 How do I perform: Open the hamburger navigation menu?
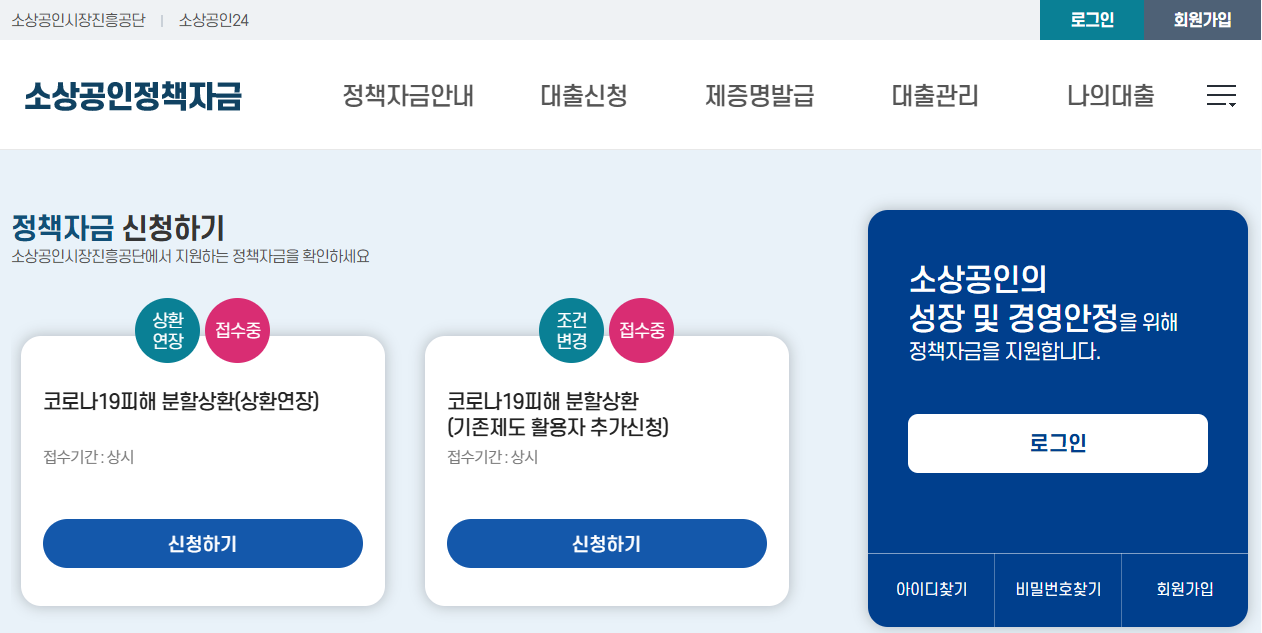tap(1221, 93)
